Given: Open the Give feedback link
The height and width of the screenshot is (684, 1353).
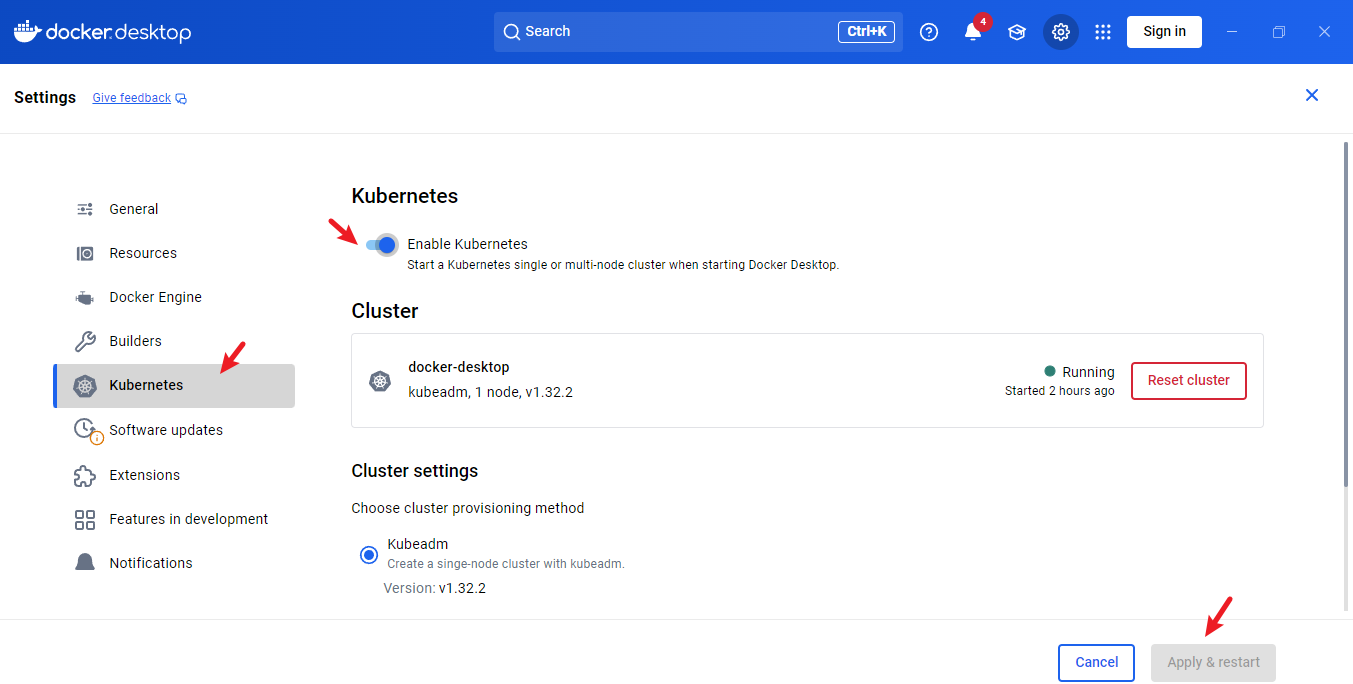Looking at the screenshot, I should pyautogui.click(x=131, y=98).
